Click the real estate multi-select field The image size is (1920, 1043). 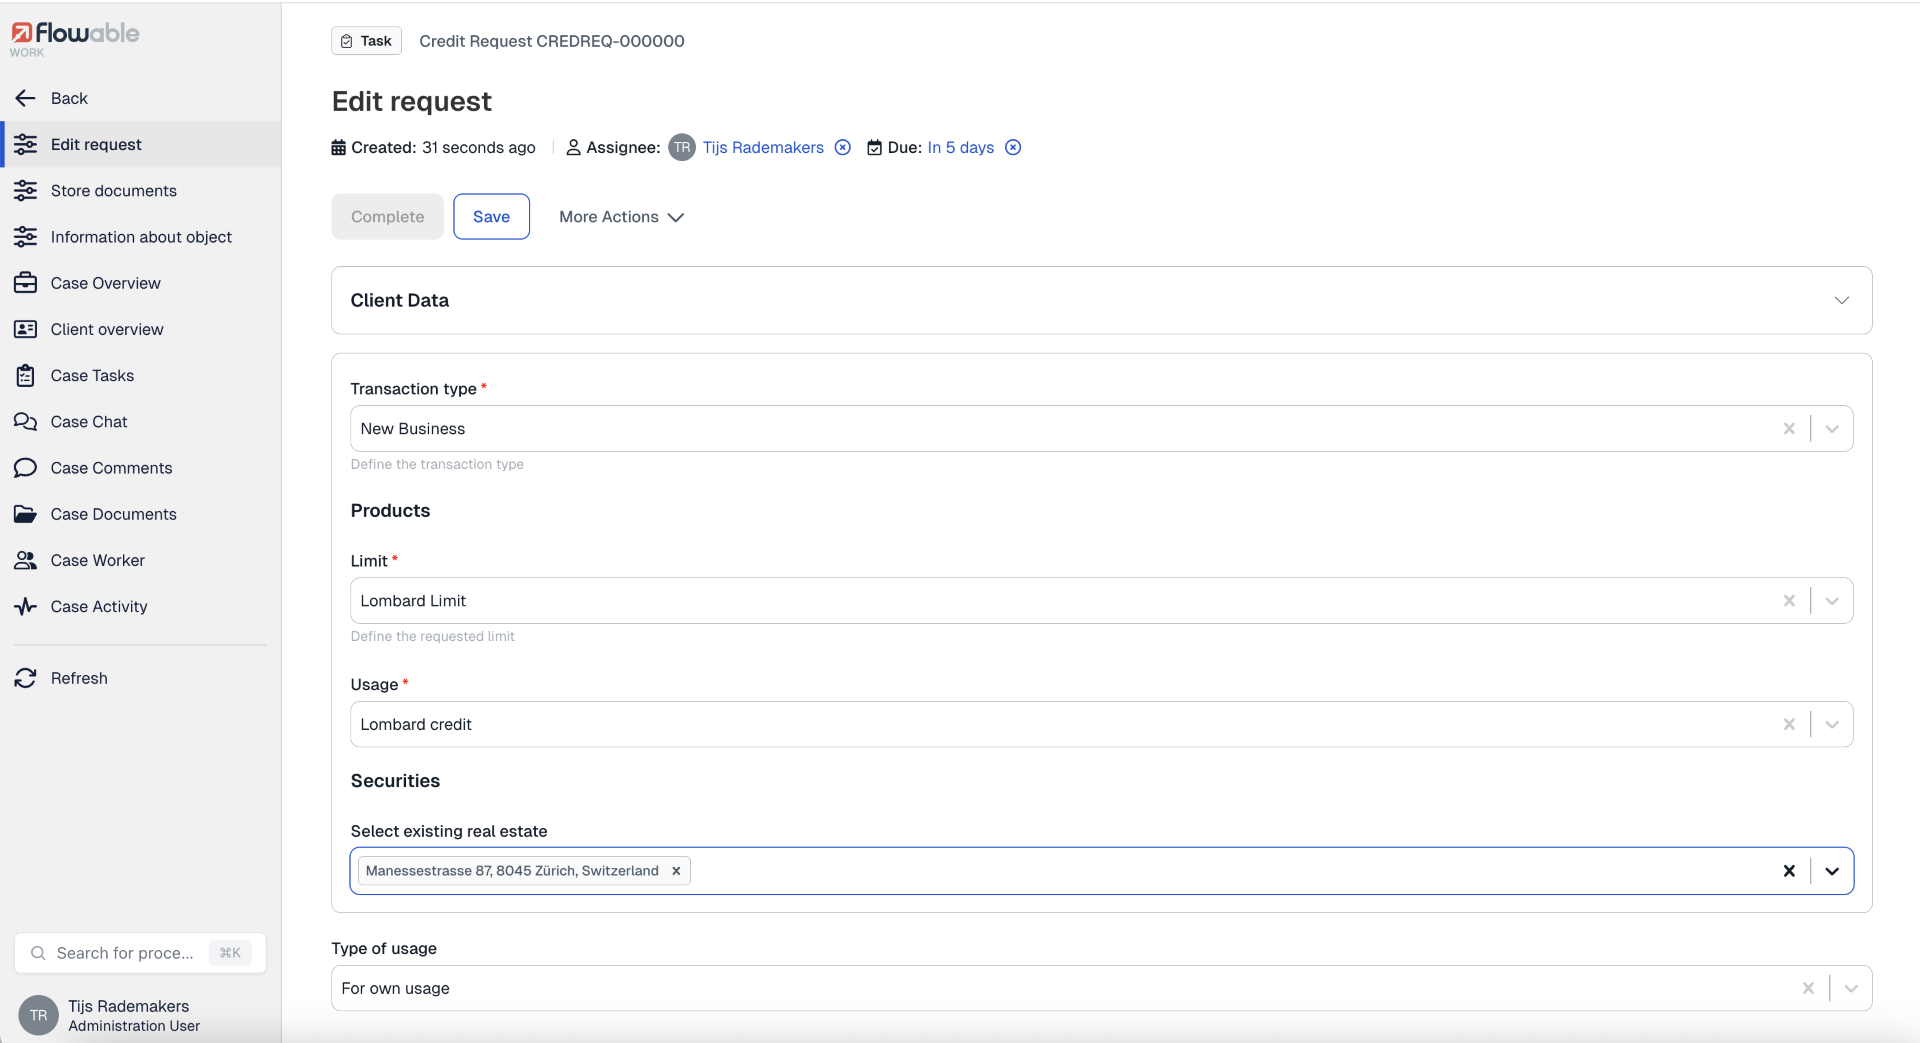[x=1101, y=871]
